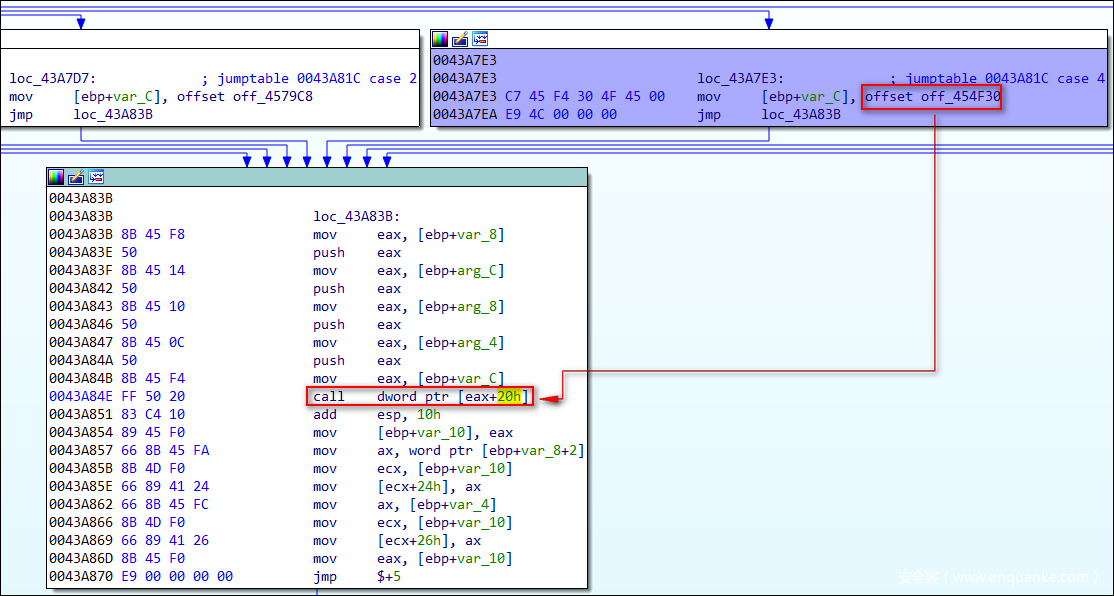Click the node color icon in the loc_43A7E3 block
Screen dimensions: 1114x596
pyautogui.click(x=440, y=39)
